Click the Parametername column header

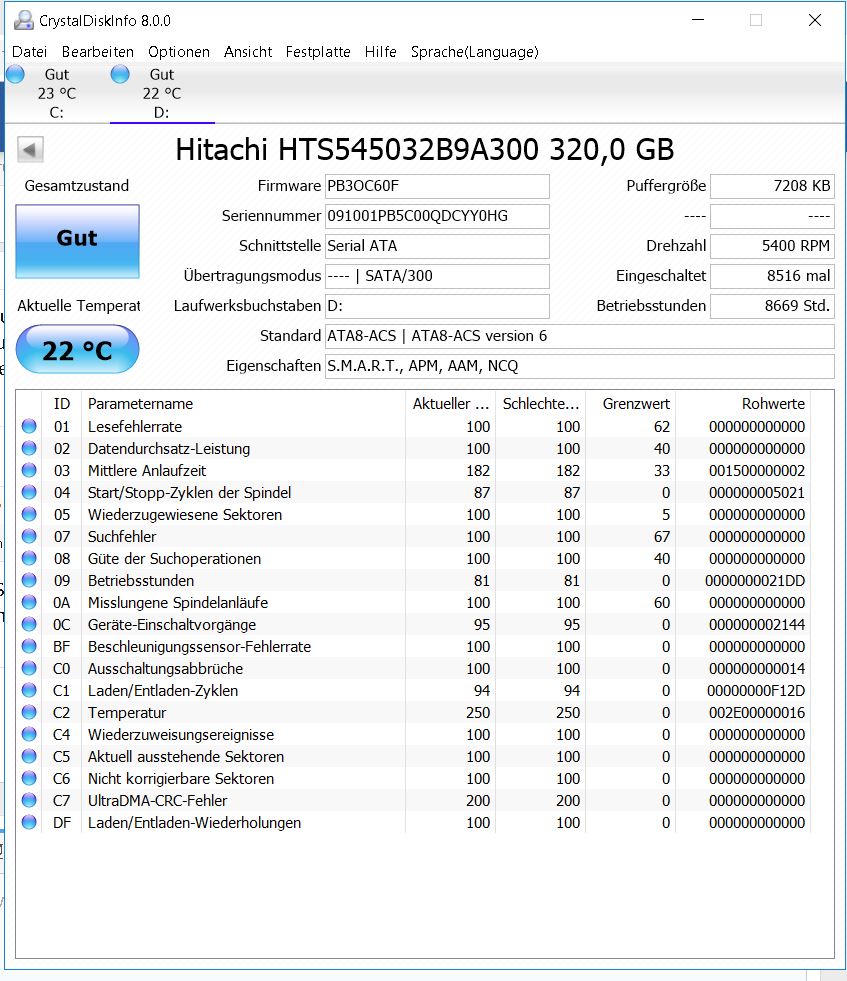pyautogui.click(x=243, y=404)
